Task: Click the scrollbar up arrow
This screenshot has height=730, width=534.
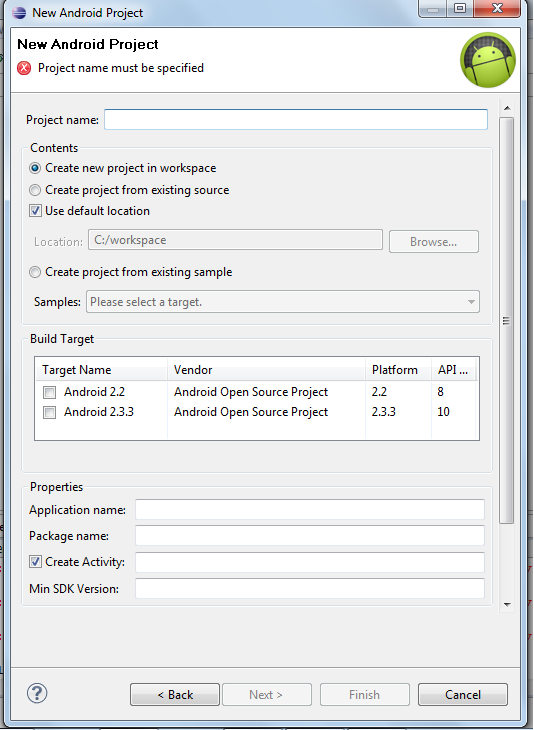Action: [x=507, y=108]
